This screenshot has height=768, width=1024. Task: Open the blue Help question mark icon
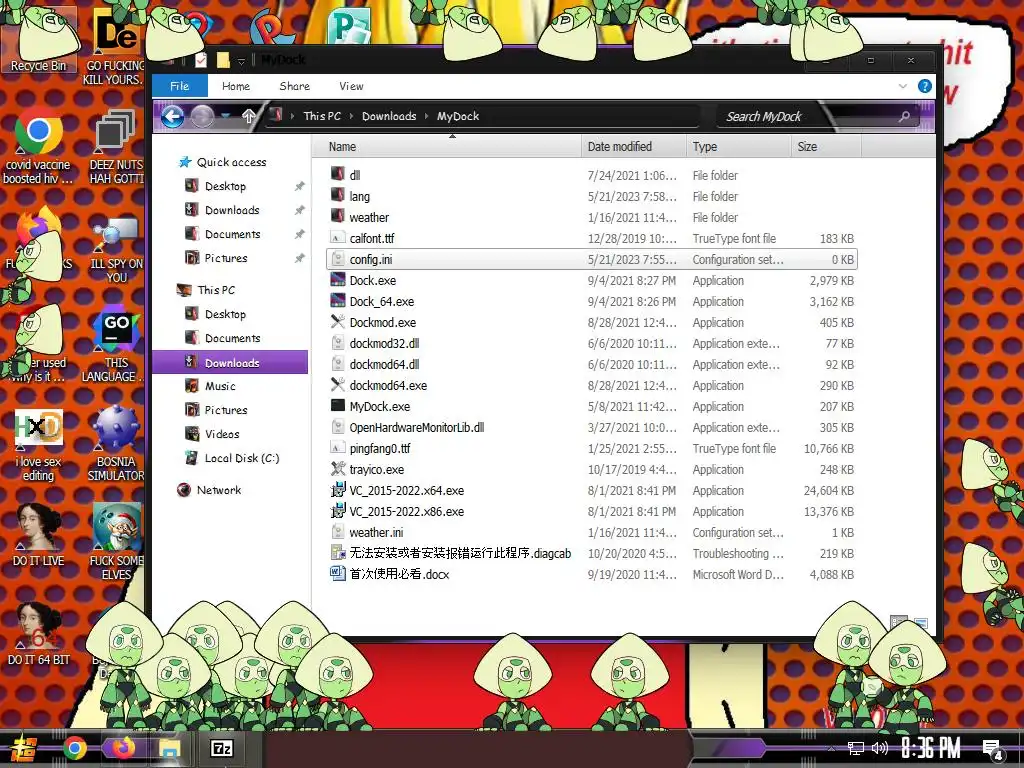point(925,86)
